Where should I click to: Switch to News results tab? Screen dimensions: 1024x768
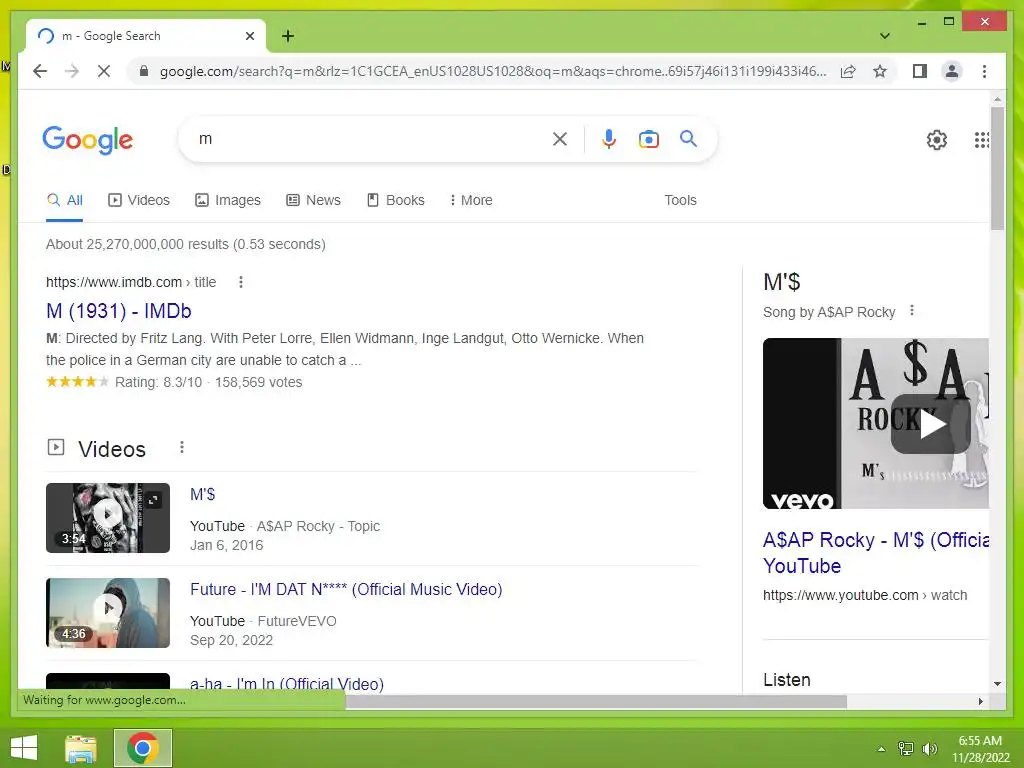313,200
